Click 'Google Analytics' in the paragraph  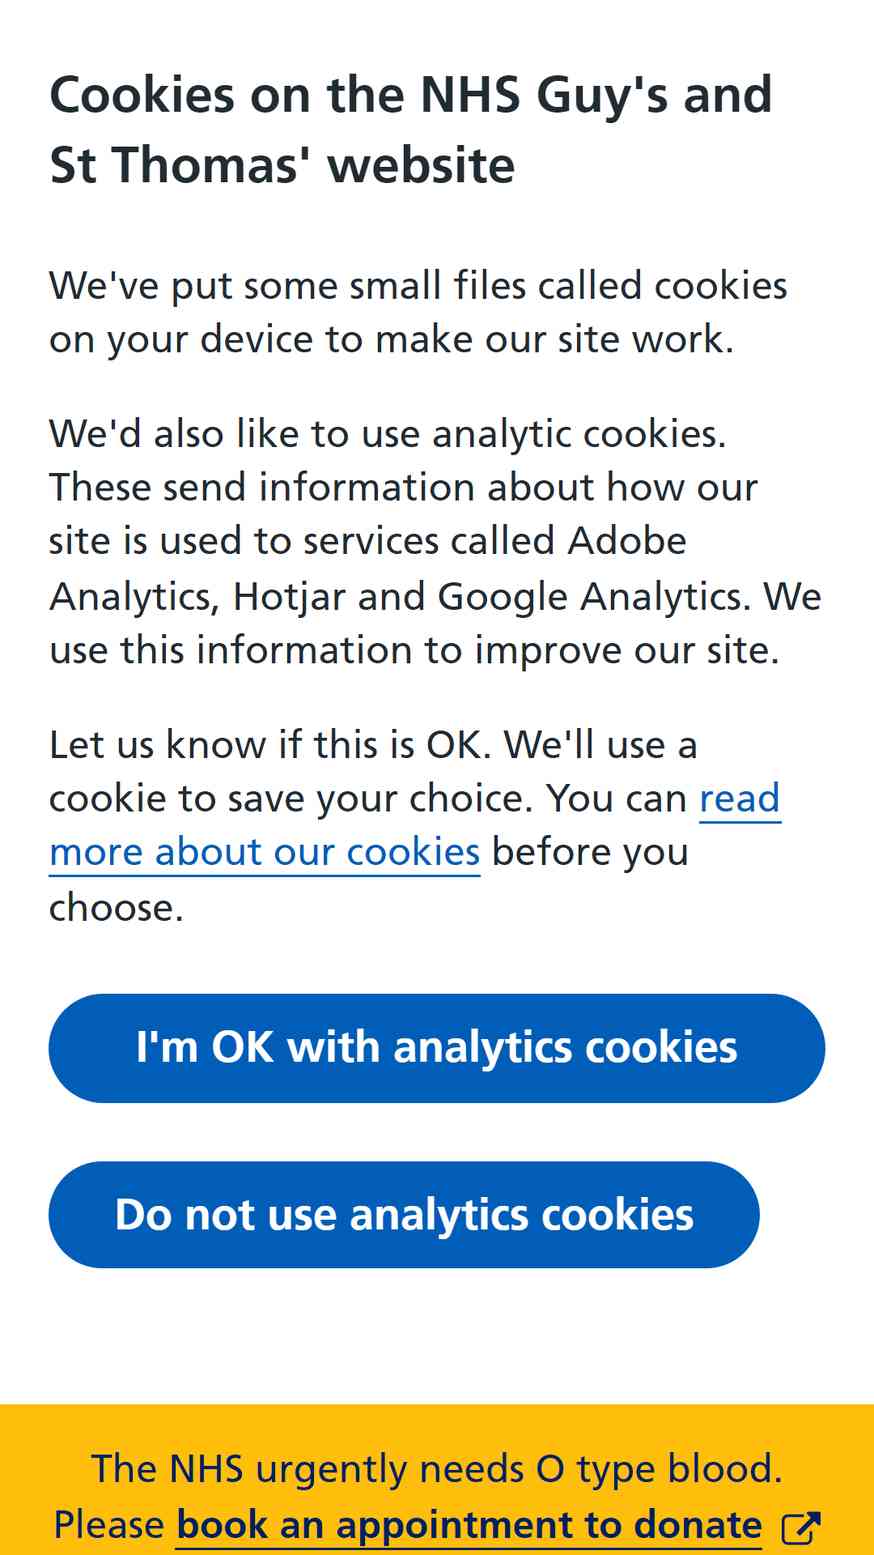click(x=594, y=597)
